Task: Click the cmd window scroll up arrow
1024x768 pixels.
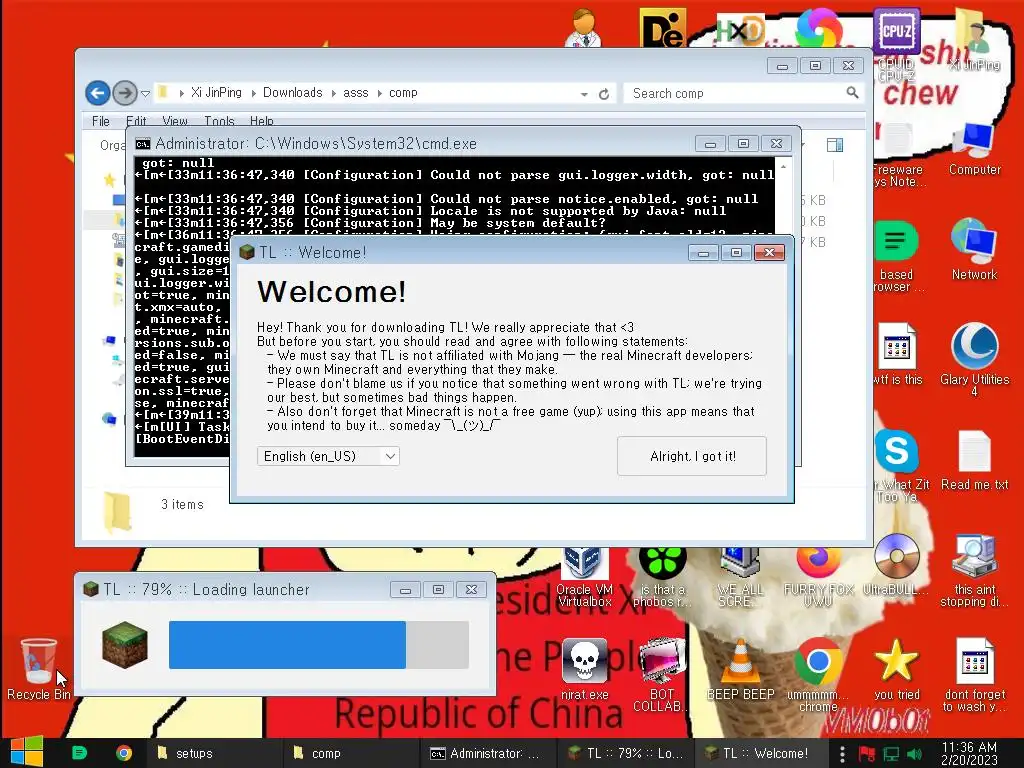Action: [783, 167]
